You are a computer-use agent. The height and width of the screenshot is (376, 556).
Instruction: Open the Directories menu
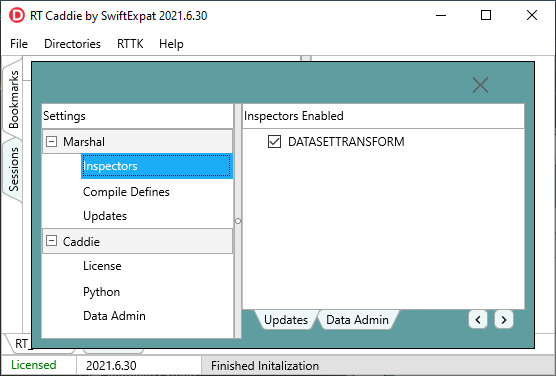(x=72, y=44)
